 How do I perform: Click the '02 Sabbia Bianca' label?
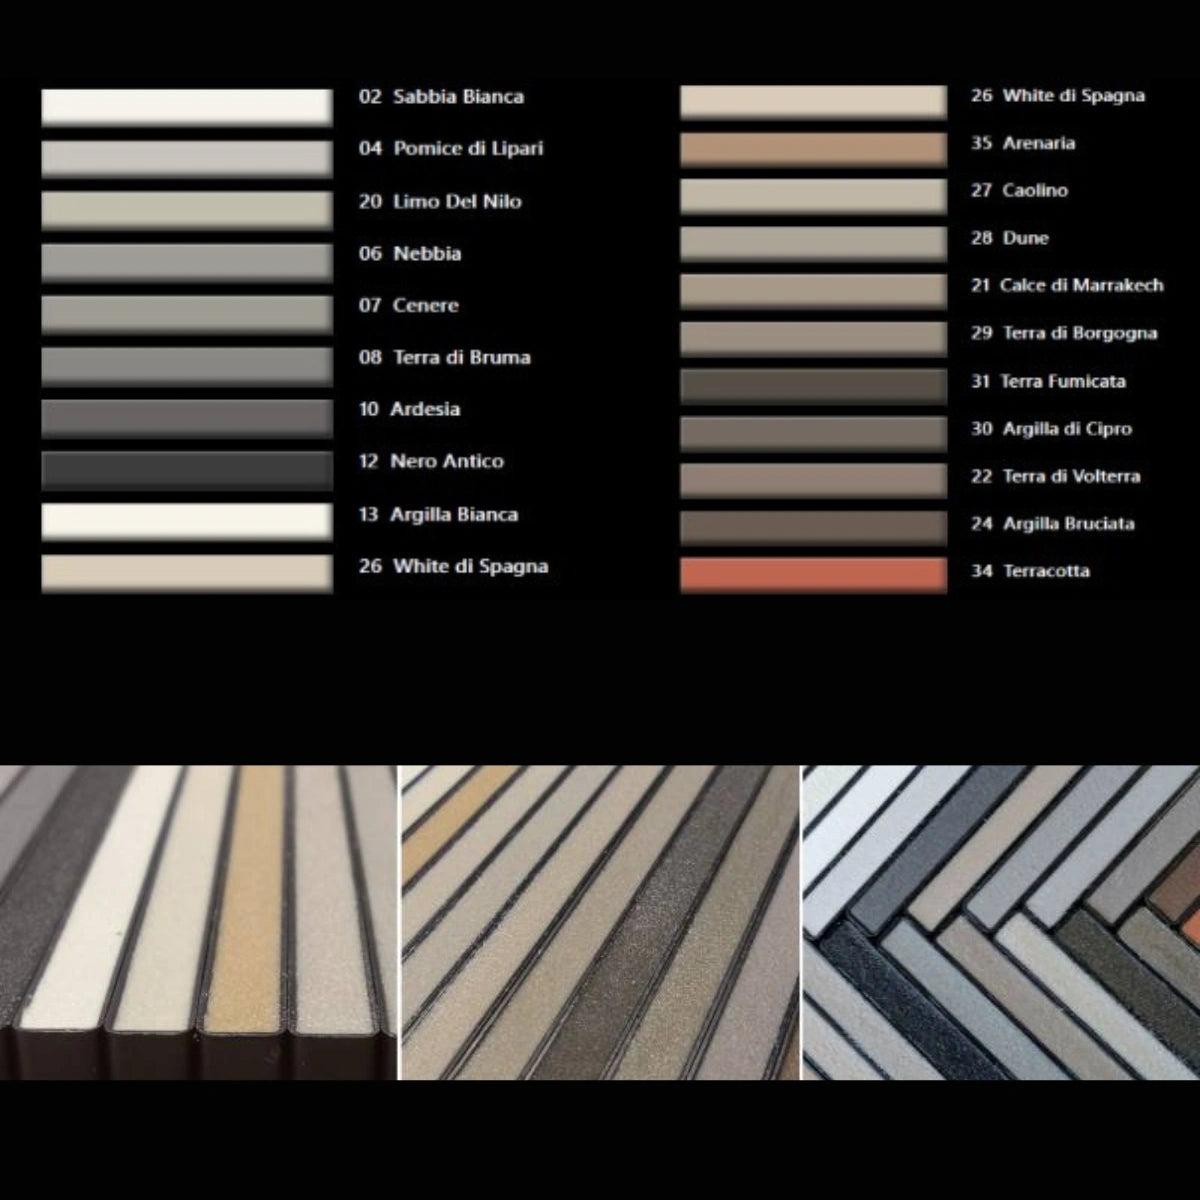tap(441, 97)
